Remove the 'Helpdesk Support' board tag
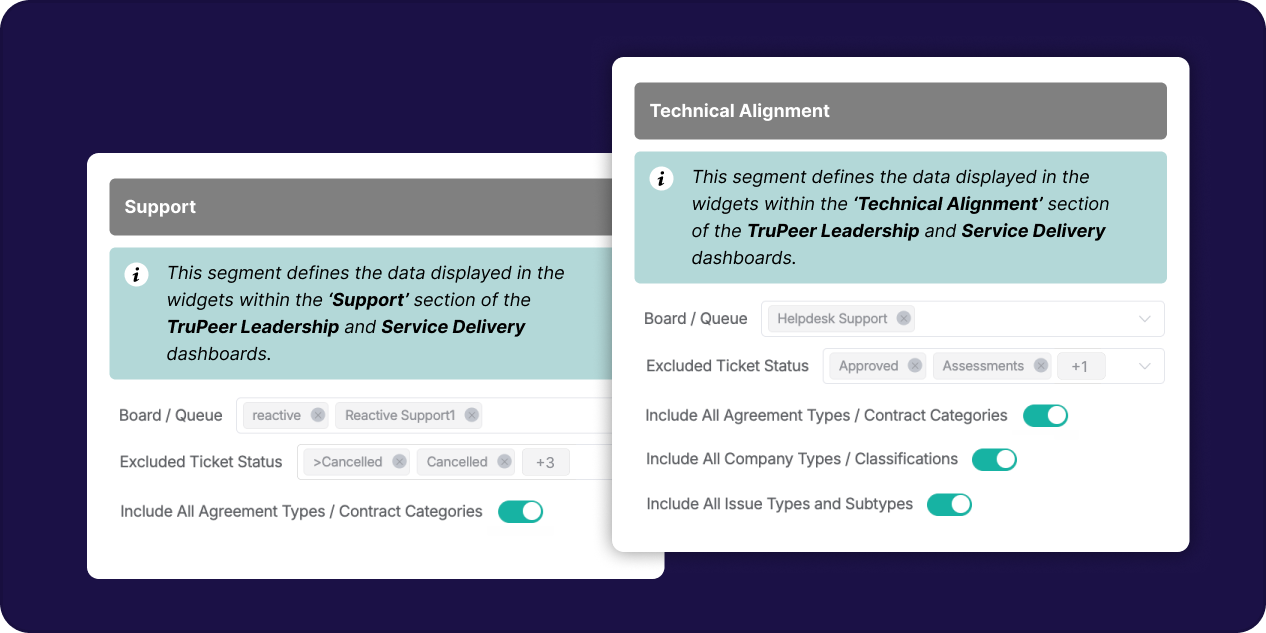Viewport: 1266px width, 633px height. click(x=904, y=318)
